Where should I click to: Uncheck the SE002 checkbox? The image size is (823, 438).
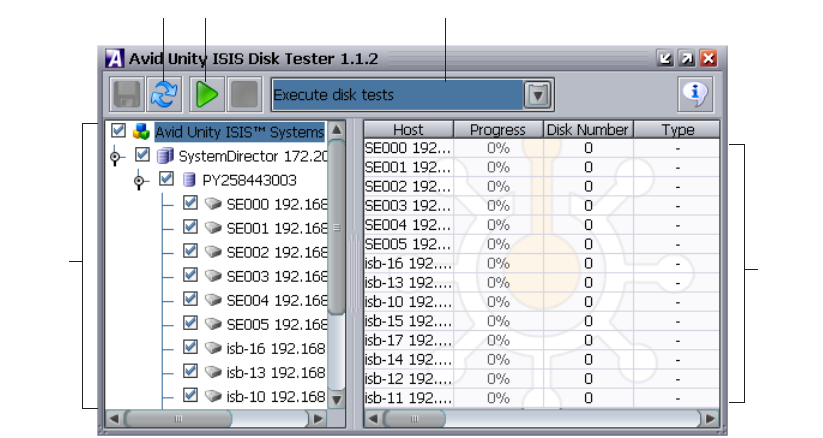tap(191, 251)
